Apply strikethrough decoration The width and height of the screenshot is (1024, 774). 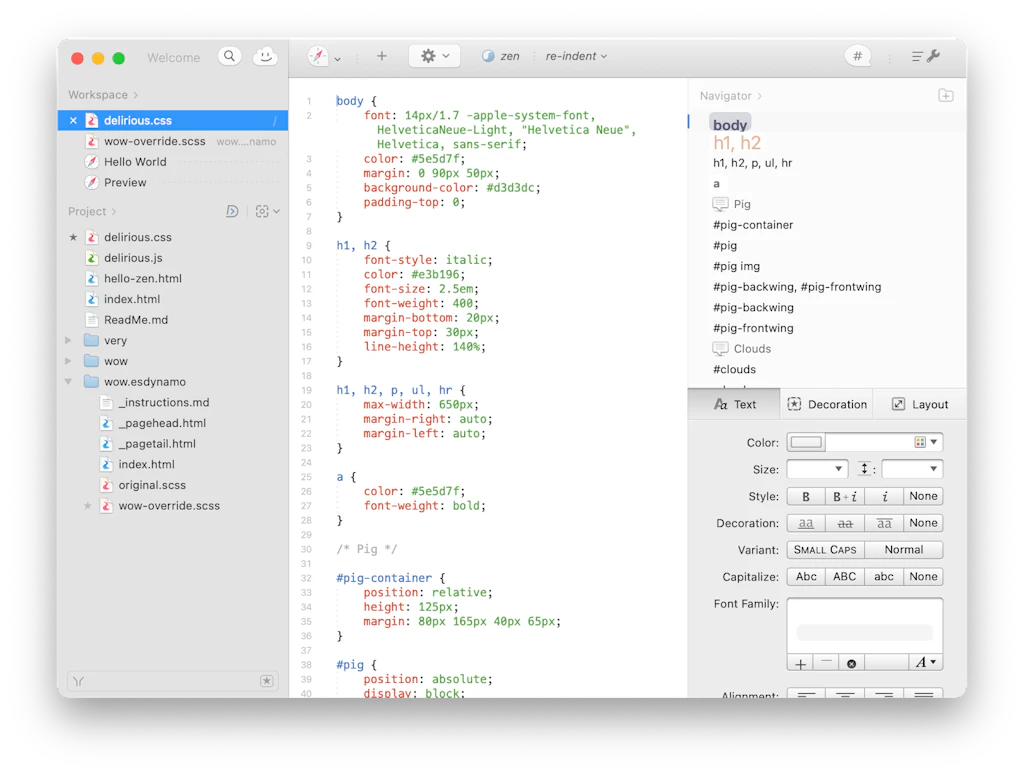[x=844, y=523]
